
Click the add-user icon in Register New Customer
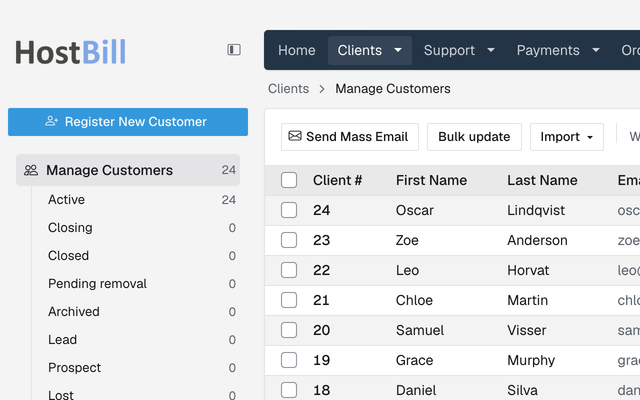(x=51, y=121)
